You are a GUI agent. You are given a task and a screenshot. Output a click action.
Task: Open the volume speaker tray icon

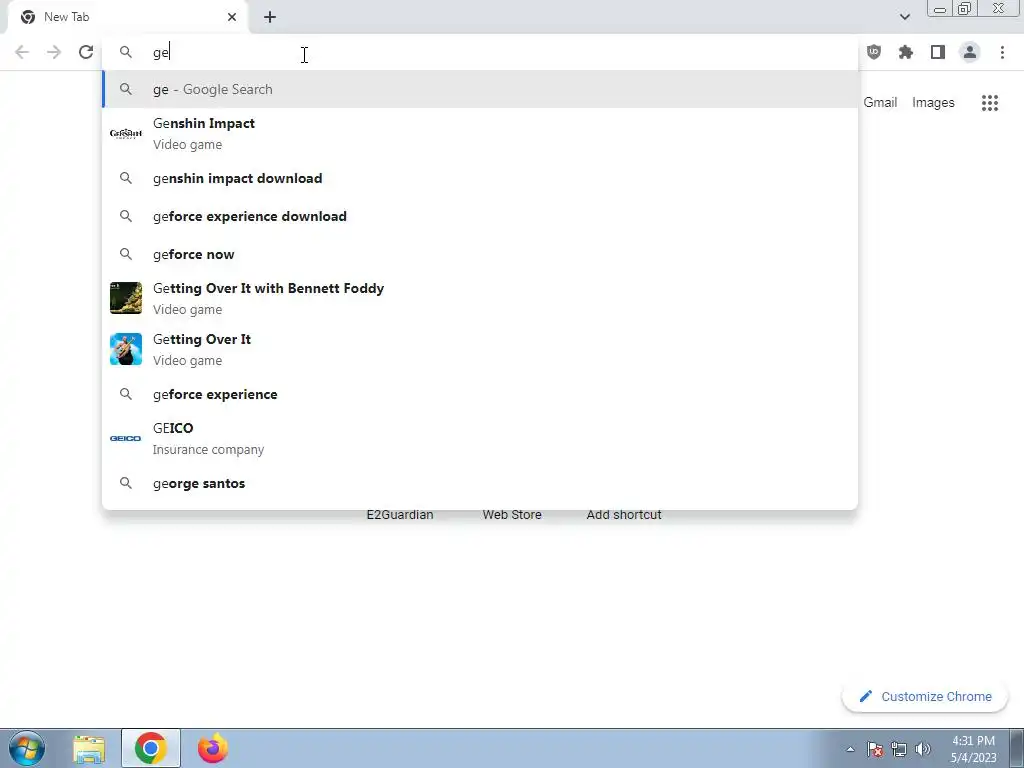[923, 749]
